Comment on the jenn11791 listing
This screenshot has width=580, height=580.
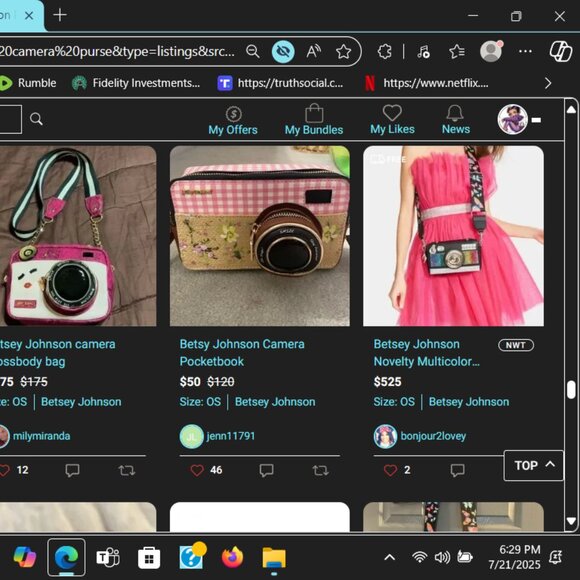pyautogui.click(x=266, y=470)
